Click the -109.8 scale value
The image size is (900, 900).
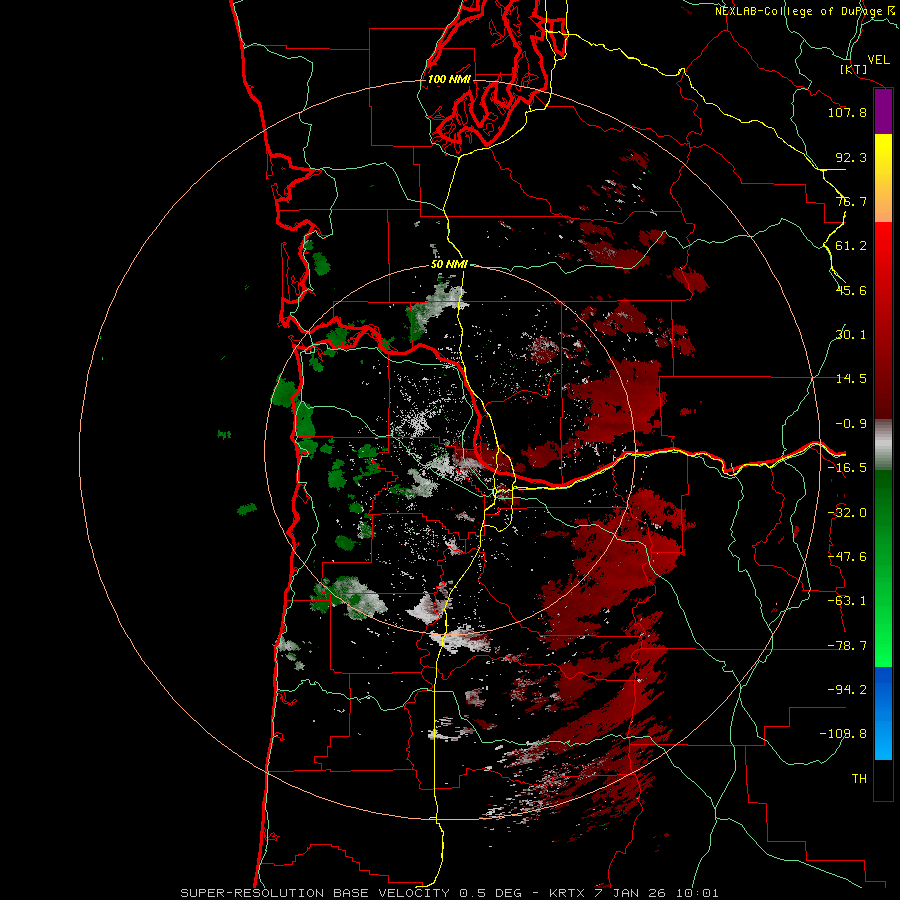[x=843, y=734]
